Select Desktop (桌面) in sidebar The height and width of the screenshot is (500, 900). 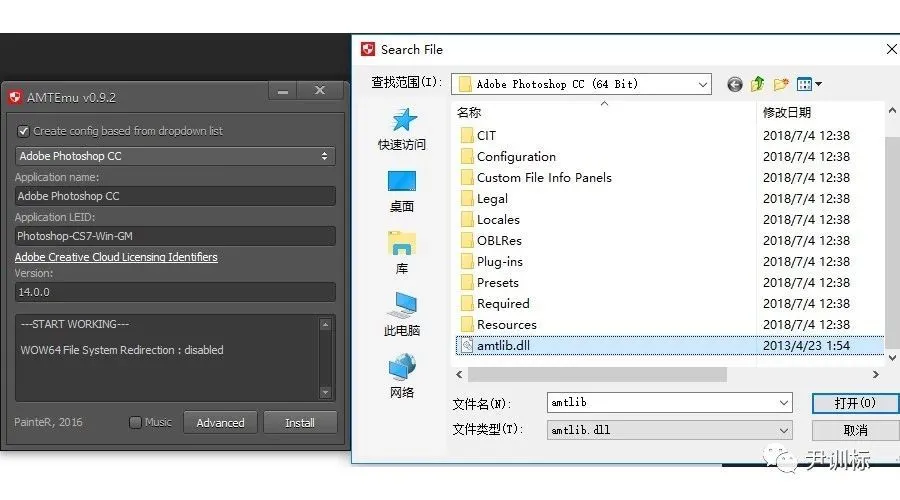402,192
